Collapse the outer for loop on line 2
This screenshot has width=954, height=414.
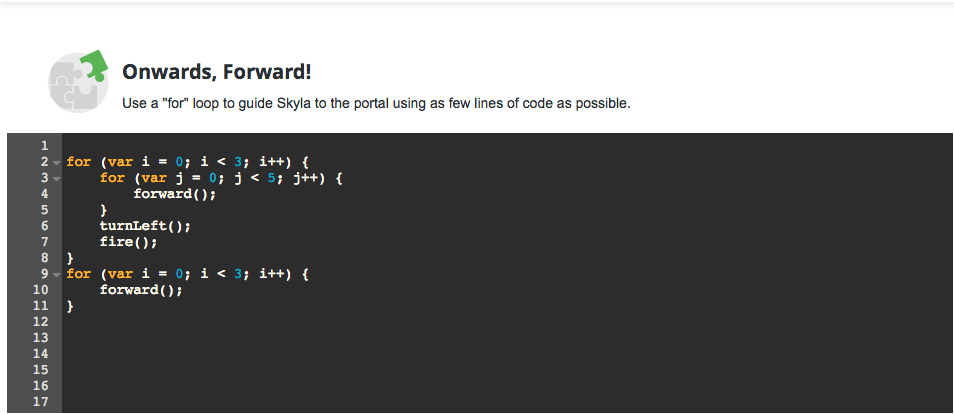pyautogui.click(x=57, y=162)
